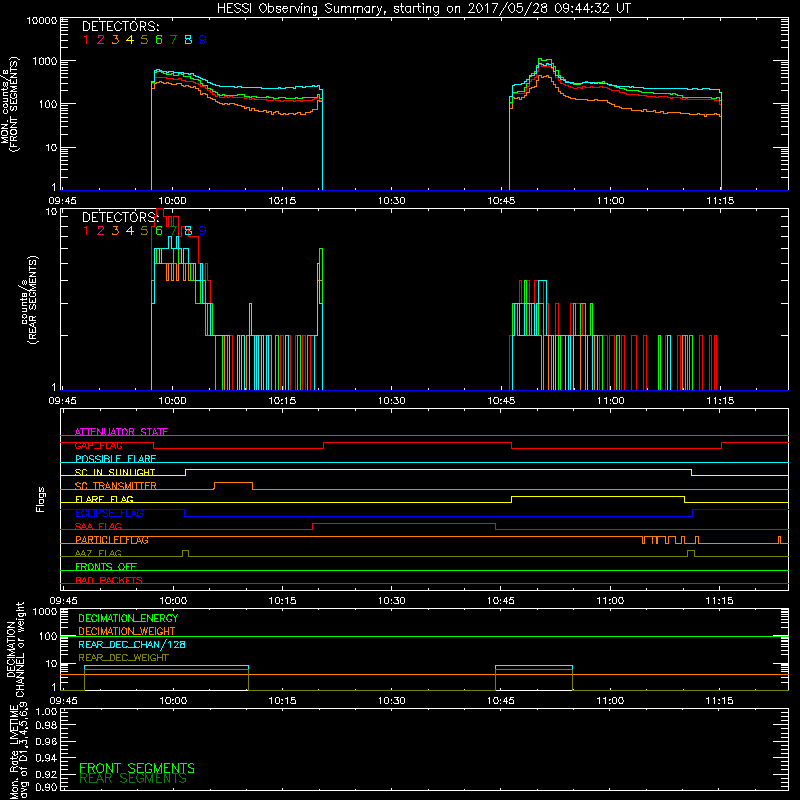Click the raised SAA_FLAG segment between 10:19 and 10:44
This screenshot has width=800, height=800.
point(404,523)
